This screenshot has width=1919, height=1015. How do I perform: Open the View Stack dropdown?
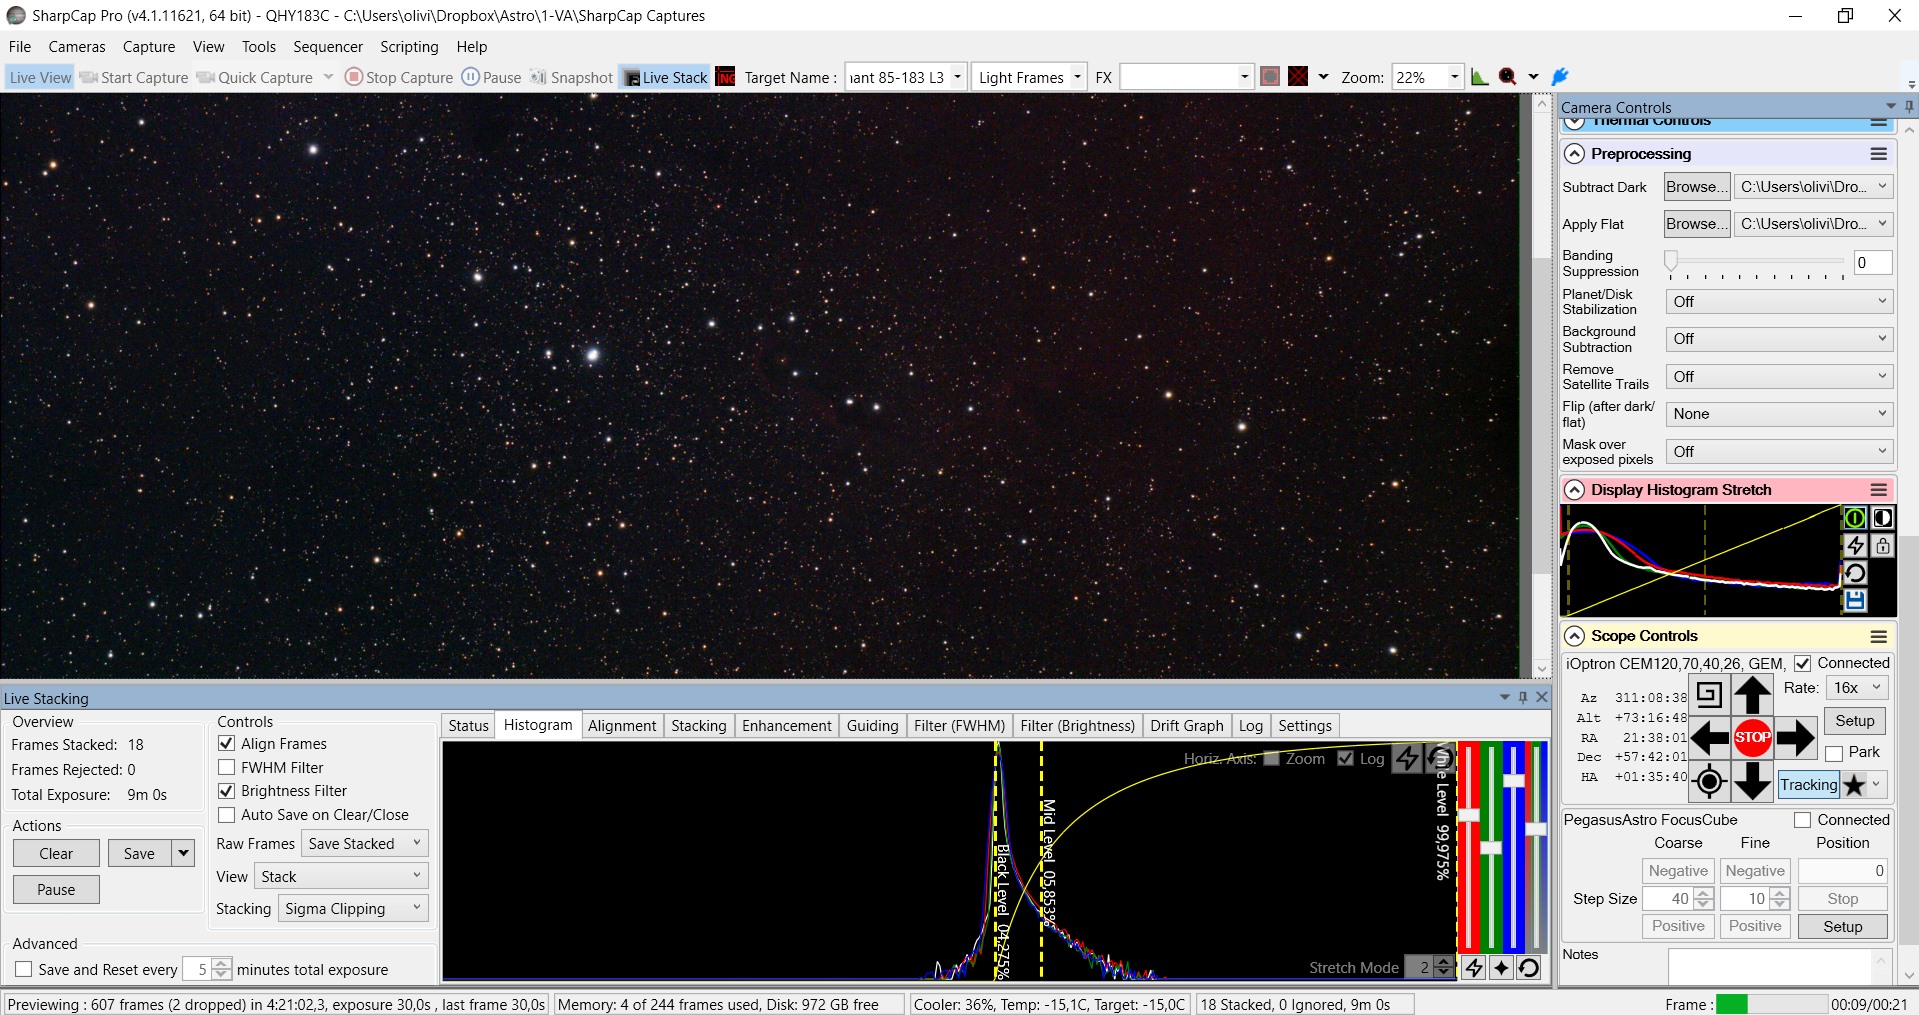(x=342, y=876)
